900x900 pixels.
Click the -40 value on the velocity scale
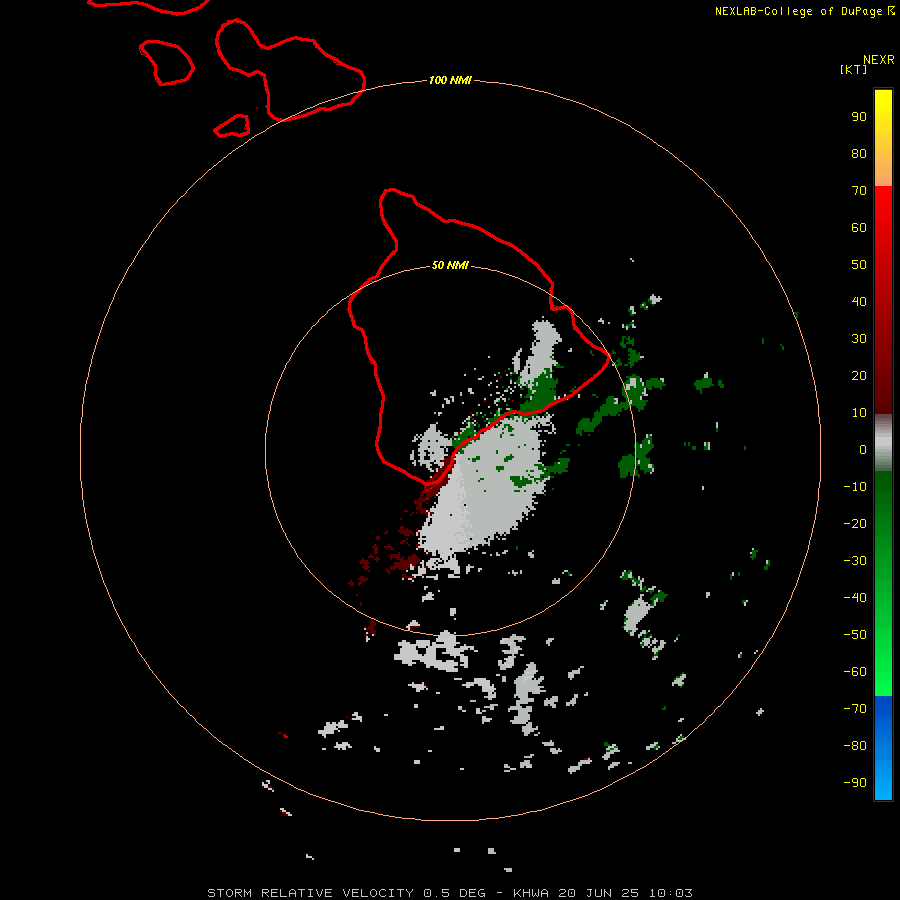(x=855, y=598)
